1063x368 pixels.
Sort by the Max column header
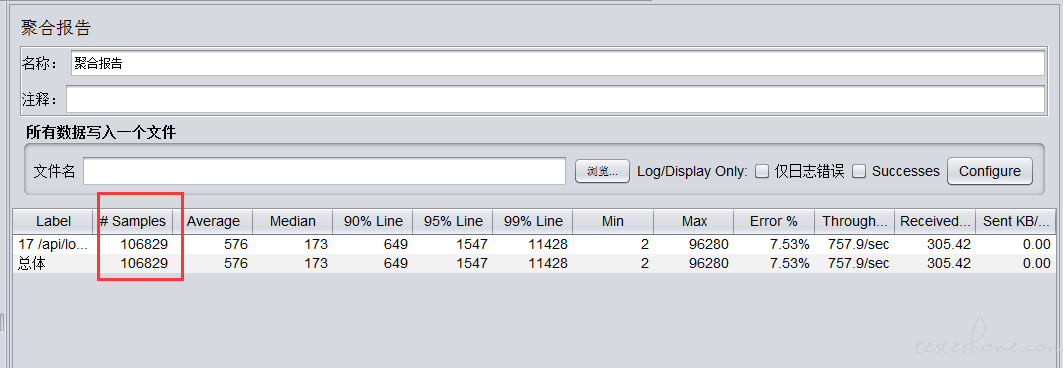[694, 221]
